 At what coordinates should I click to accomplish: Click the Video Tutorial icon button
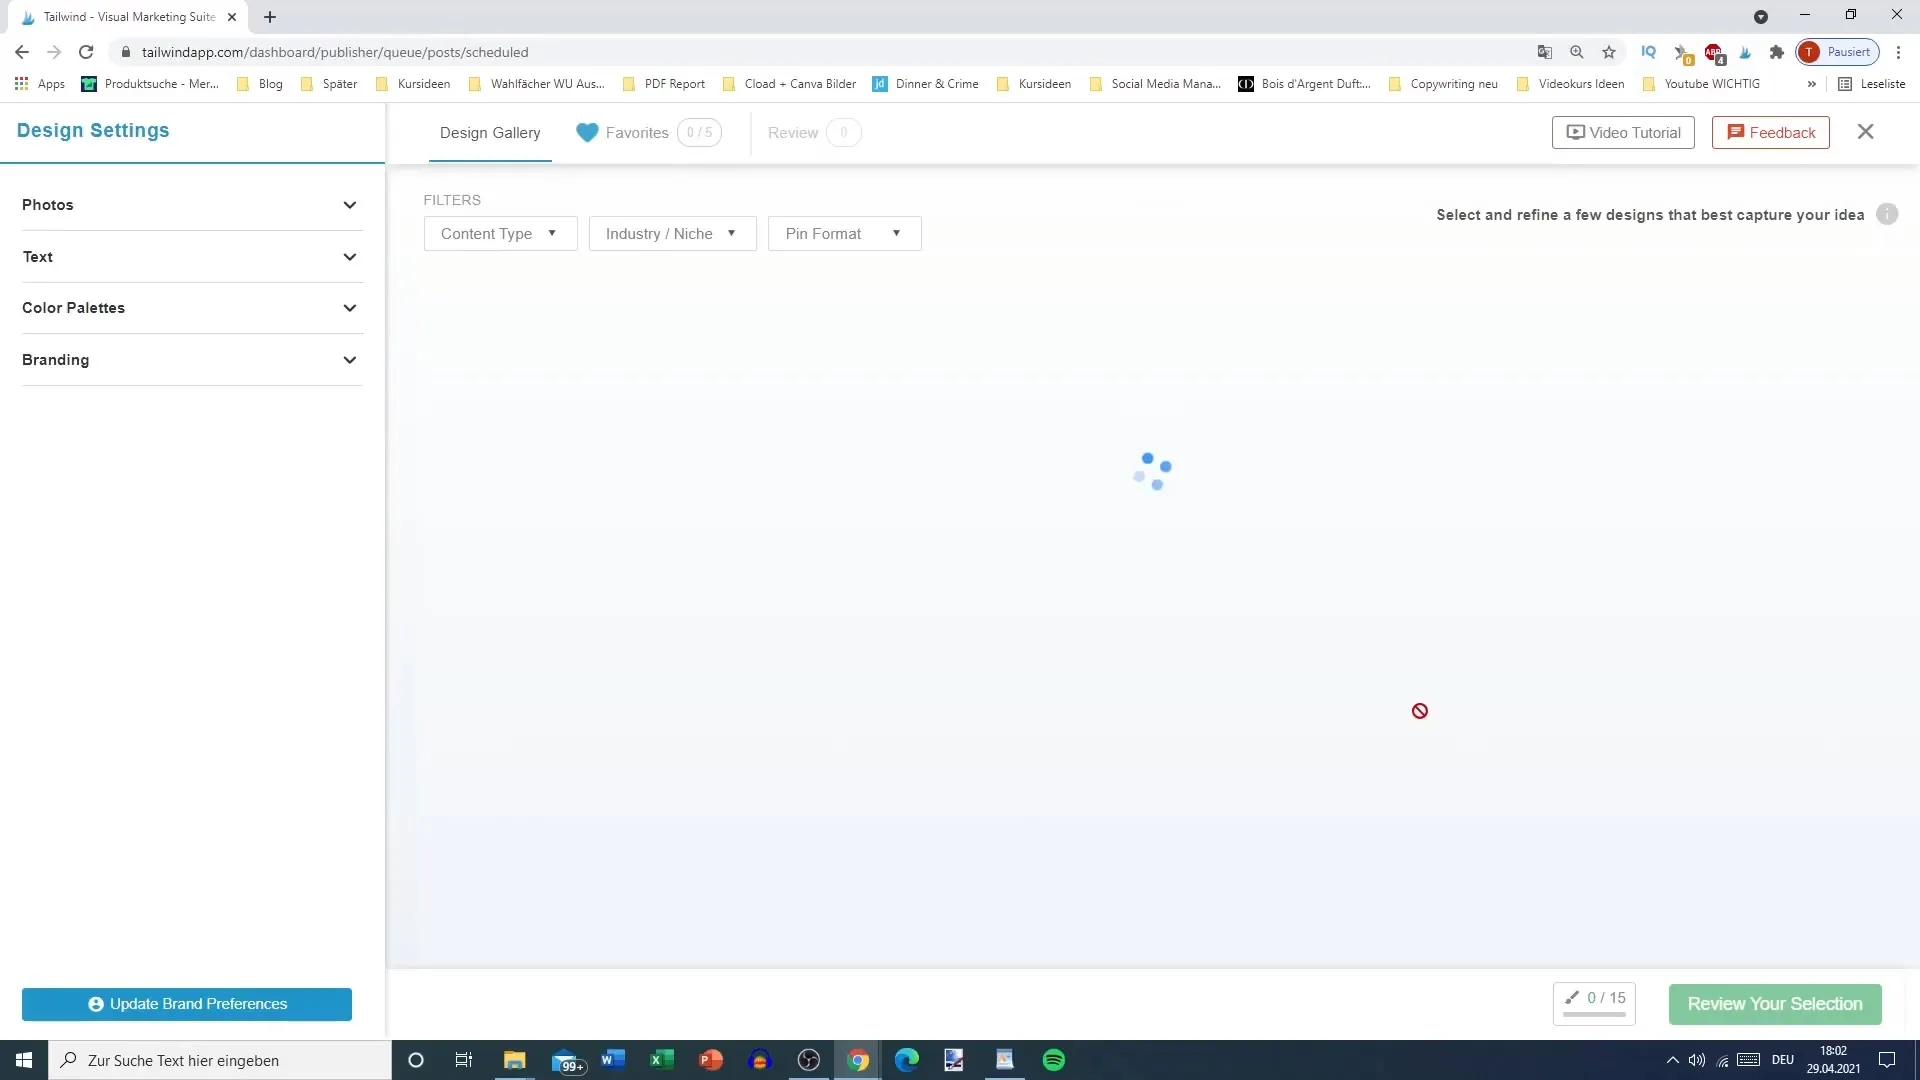click(1576, 132)
